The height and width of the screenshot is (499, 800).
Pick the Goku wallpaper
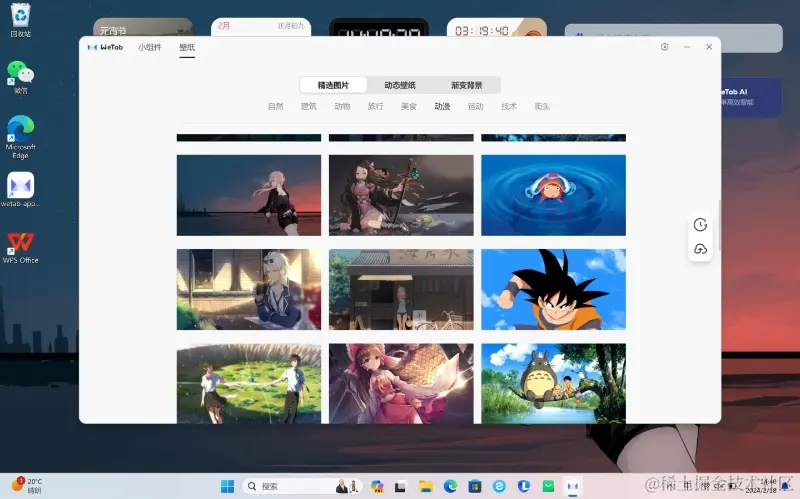tap(553, 289)
